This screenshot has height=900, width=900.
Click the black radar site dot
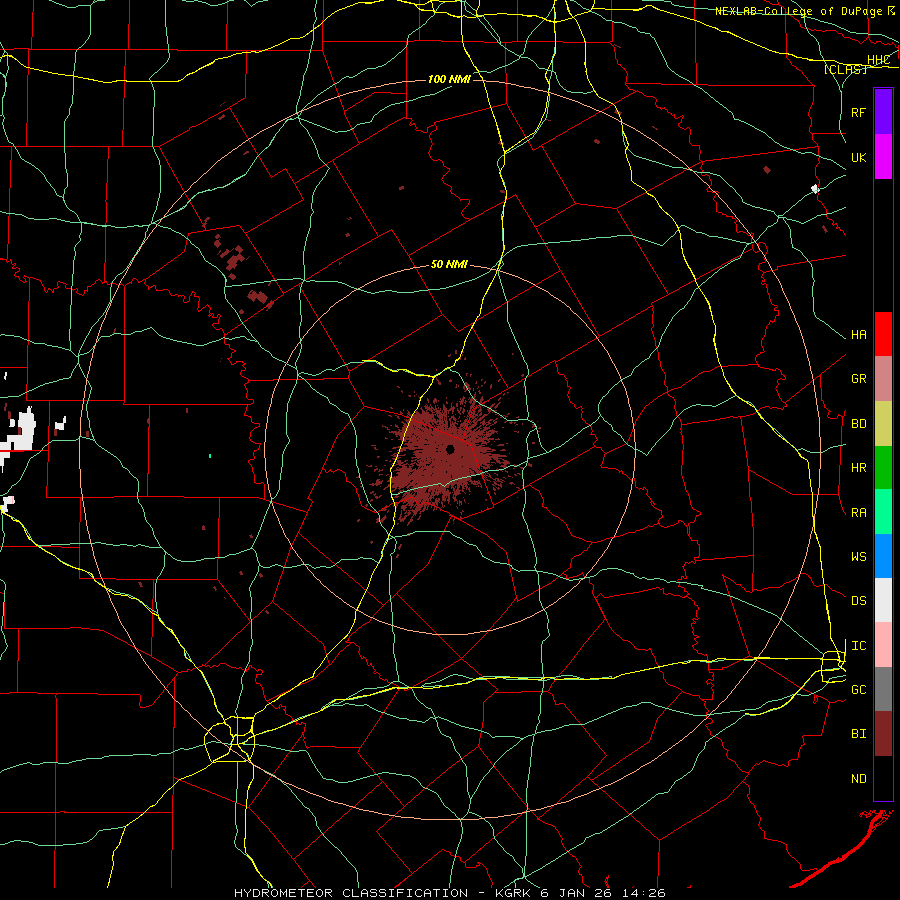tap(450, 449)
